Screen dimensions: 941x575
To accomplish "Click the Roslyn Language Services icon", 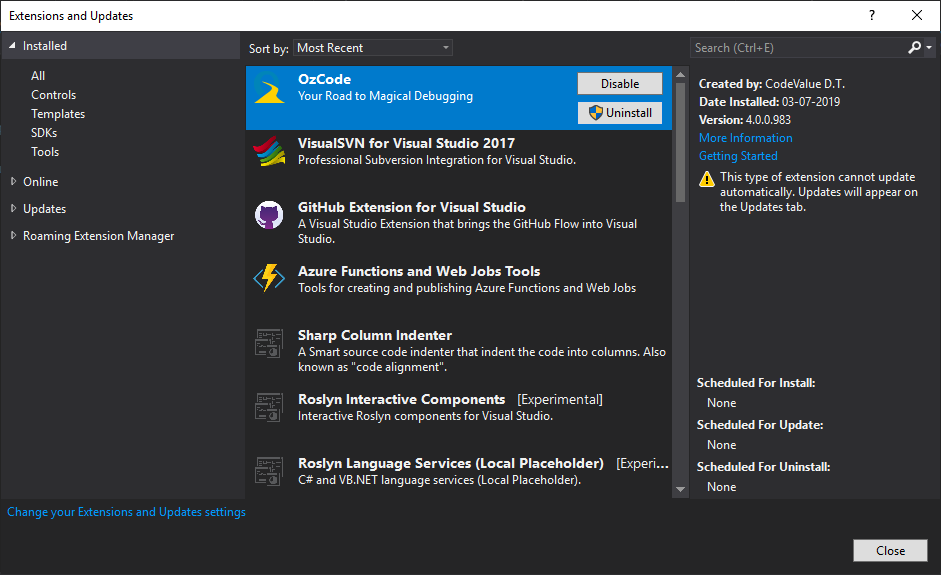I will coord(269,471).
